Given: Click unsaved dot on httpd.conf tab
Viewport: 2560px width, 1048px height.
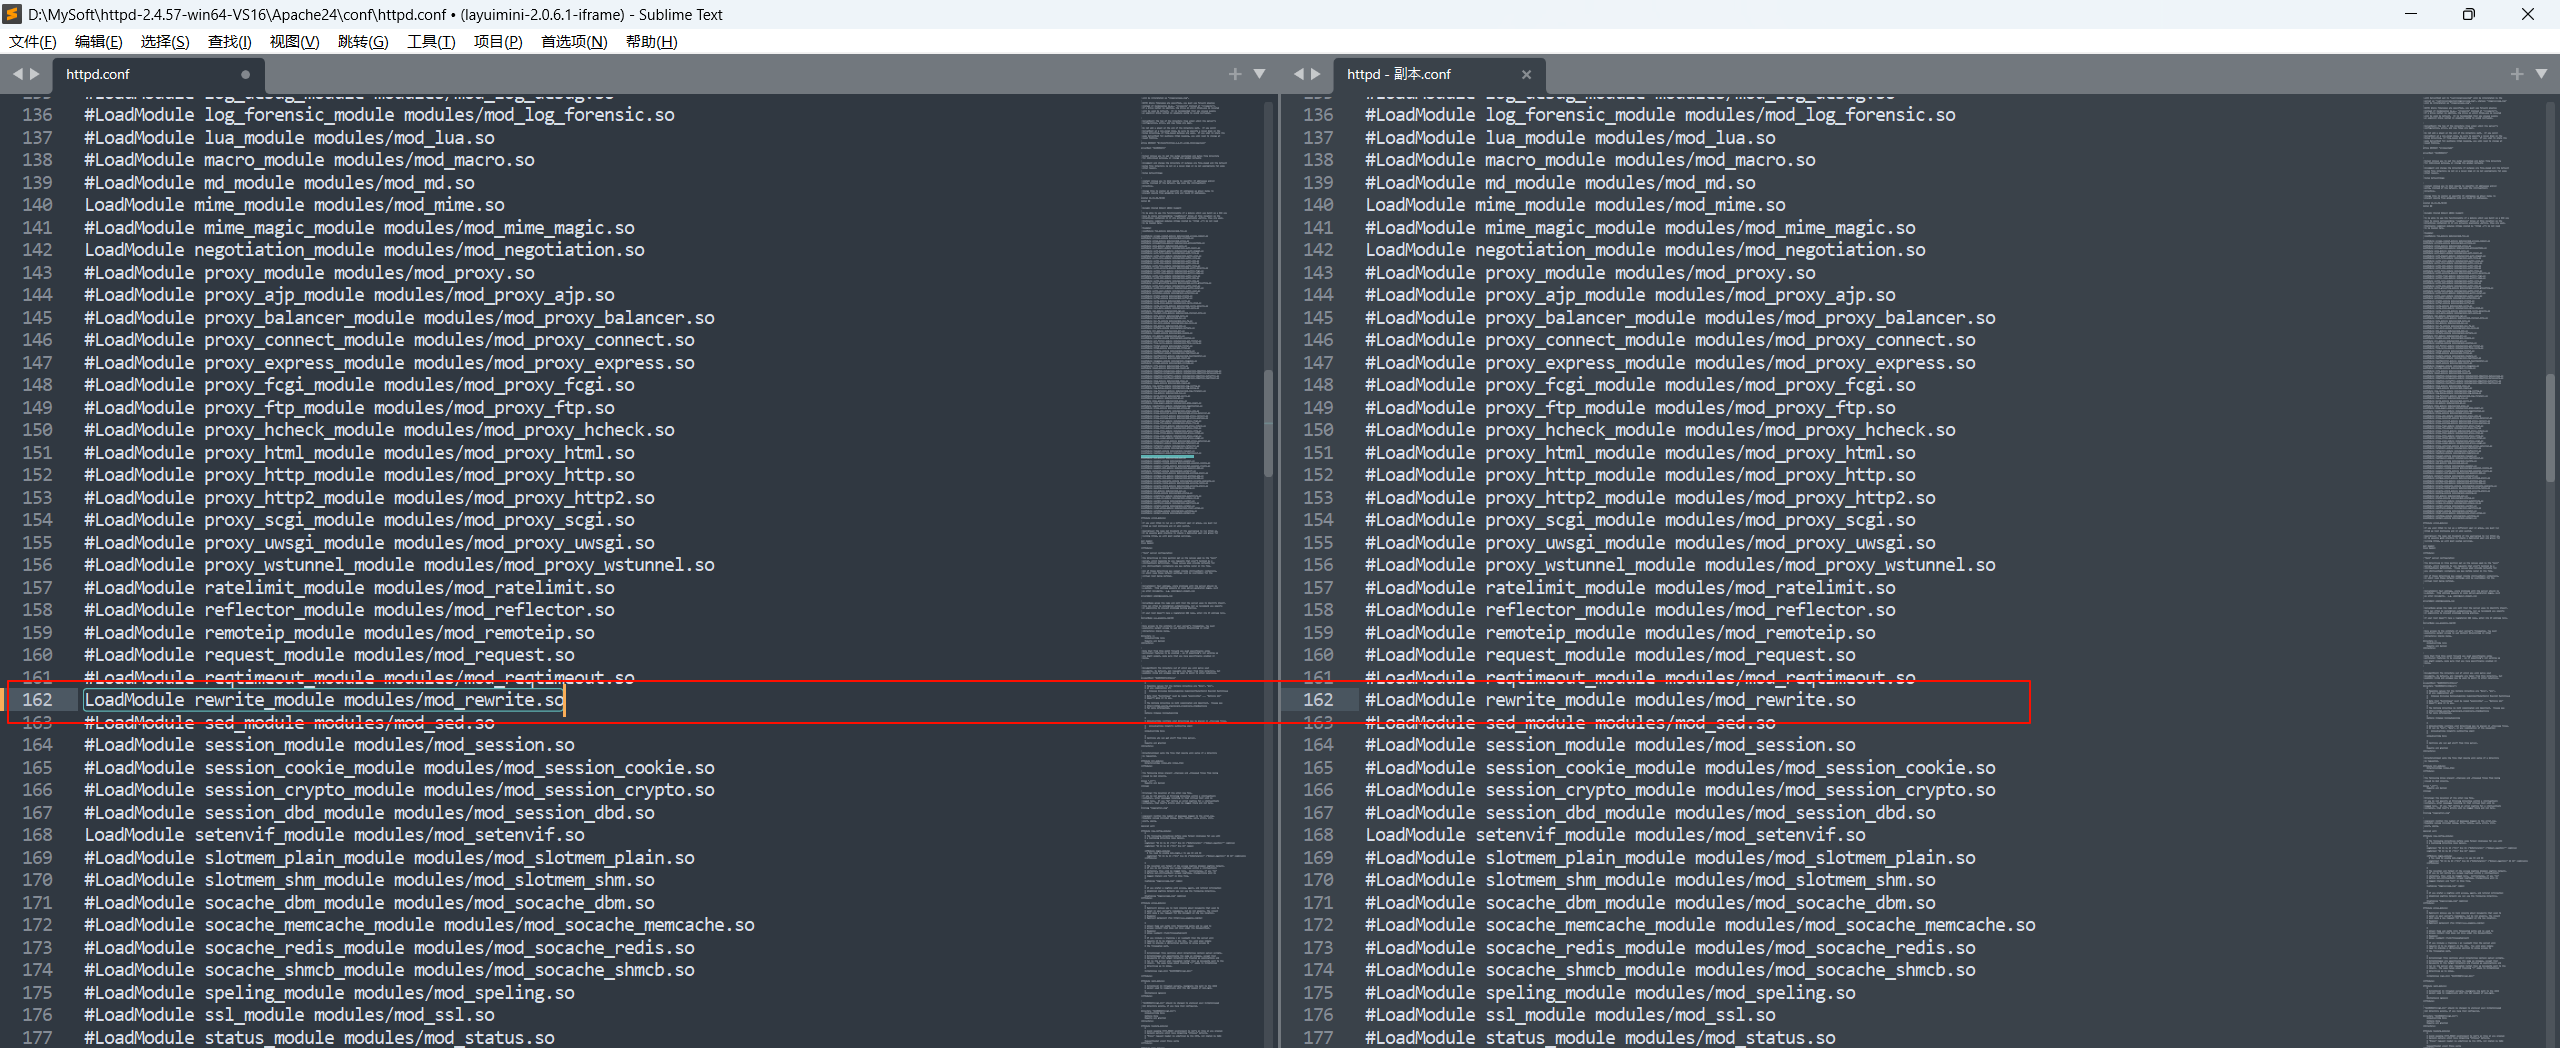Looking at the screenshot, I should [x=245, y=74].
